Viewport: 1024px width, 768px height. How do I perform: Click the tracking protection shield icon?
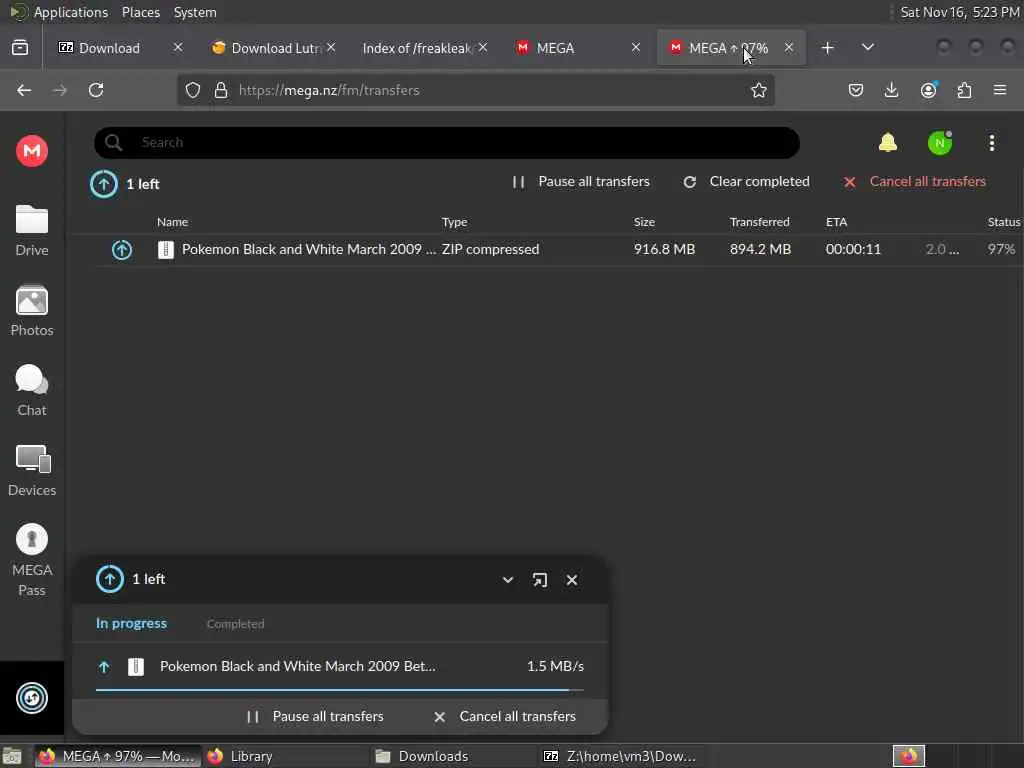(193, 90)
